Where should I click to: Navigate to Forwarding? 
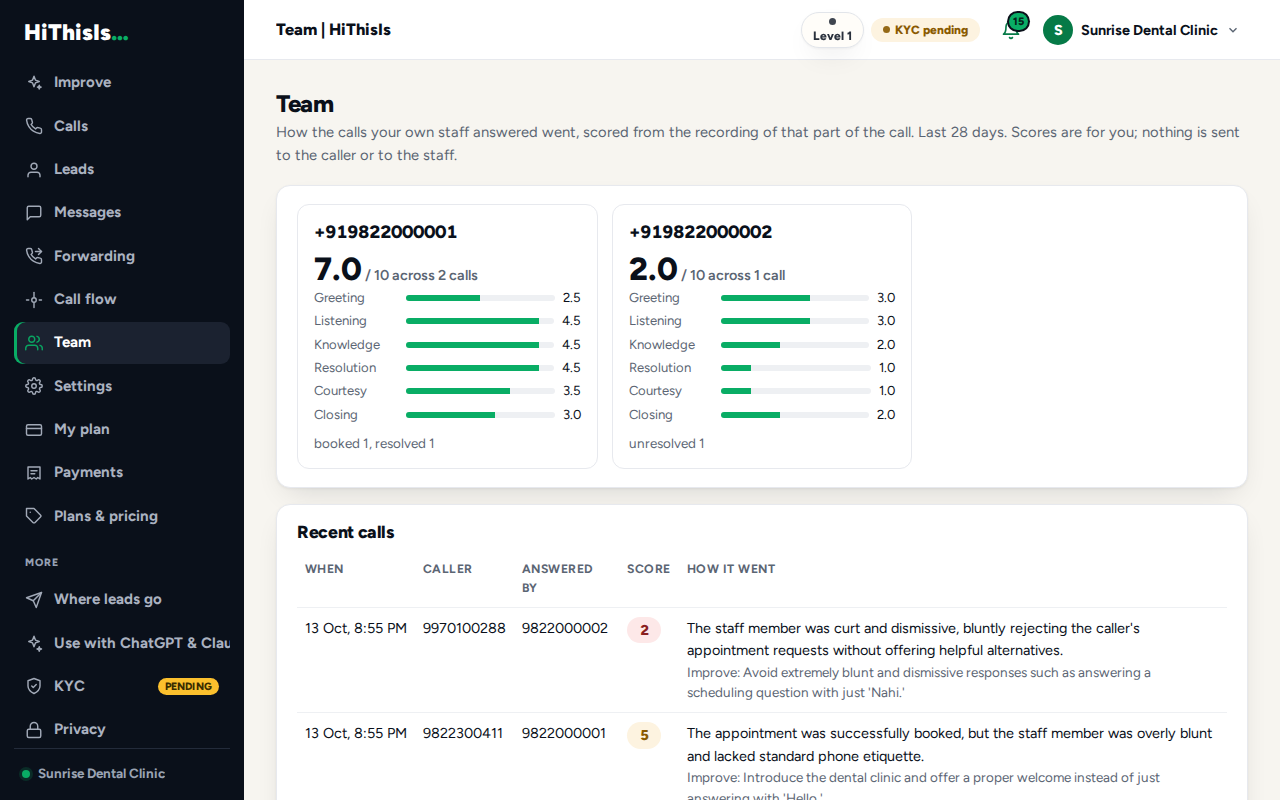coord(122,256)
